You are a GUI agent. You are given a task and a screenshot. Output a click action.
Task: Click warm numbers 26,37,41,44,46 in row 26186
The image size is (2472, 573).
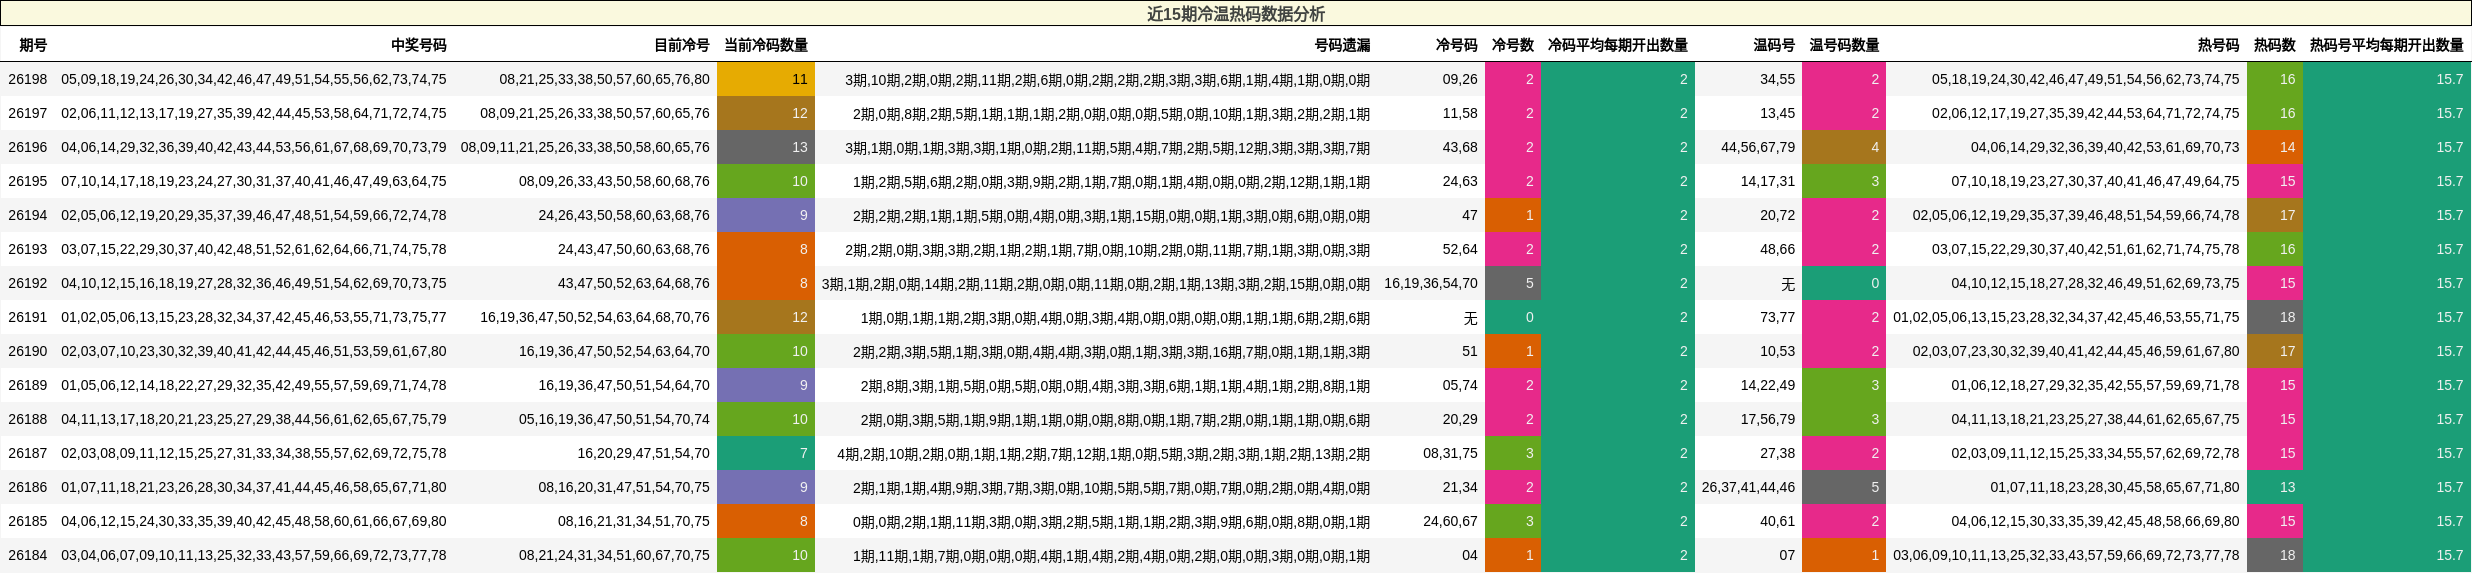pos(1748,487)
